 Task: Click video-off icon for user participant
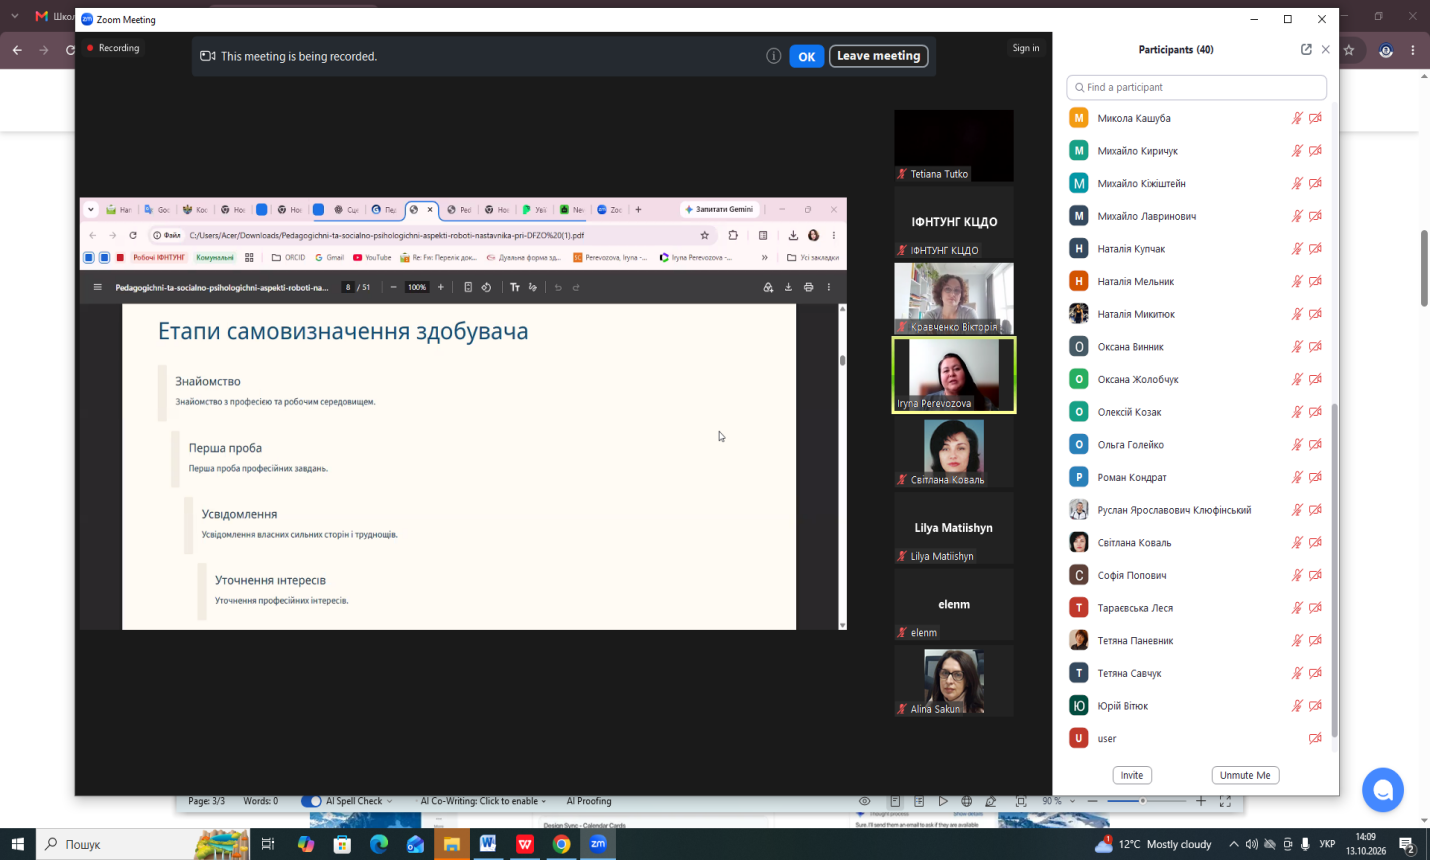(x=1316, y=739)
